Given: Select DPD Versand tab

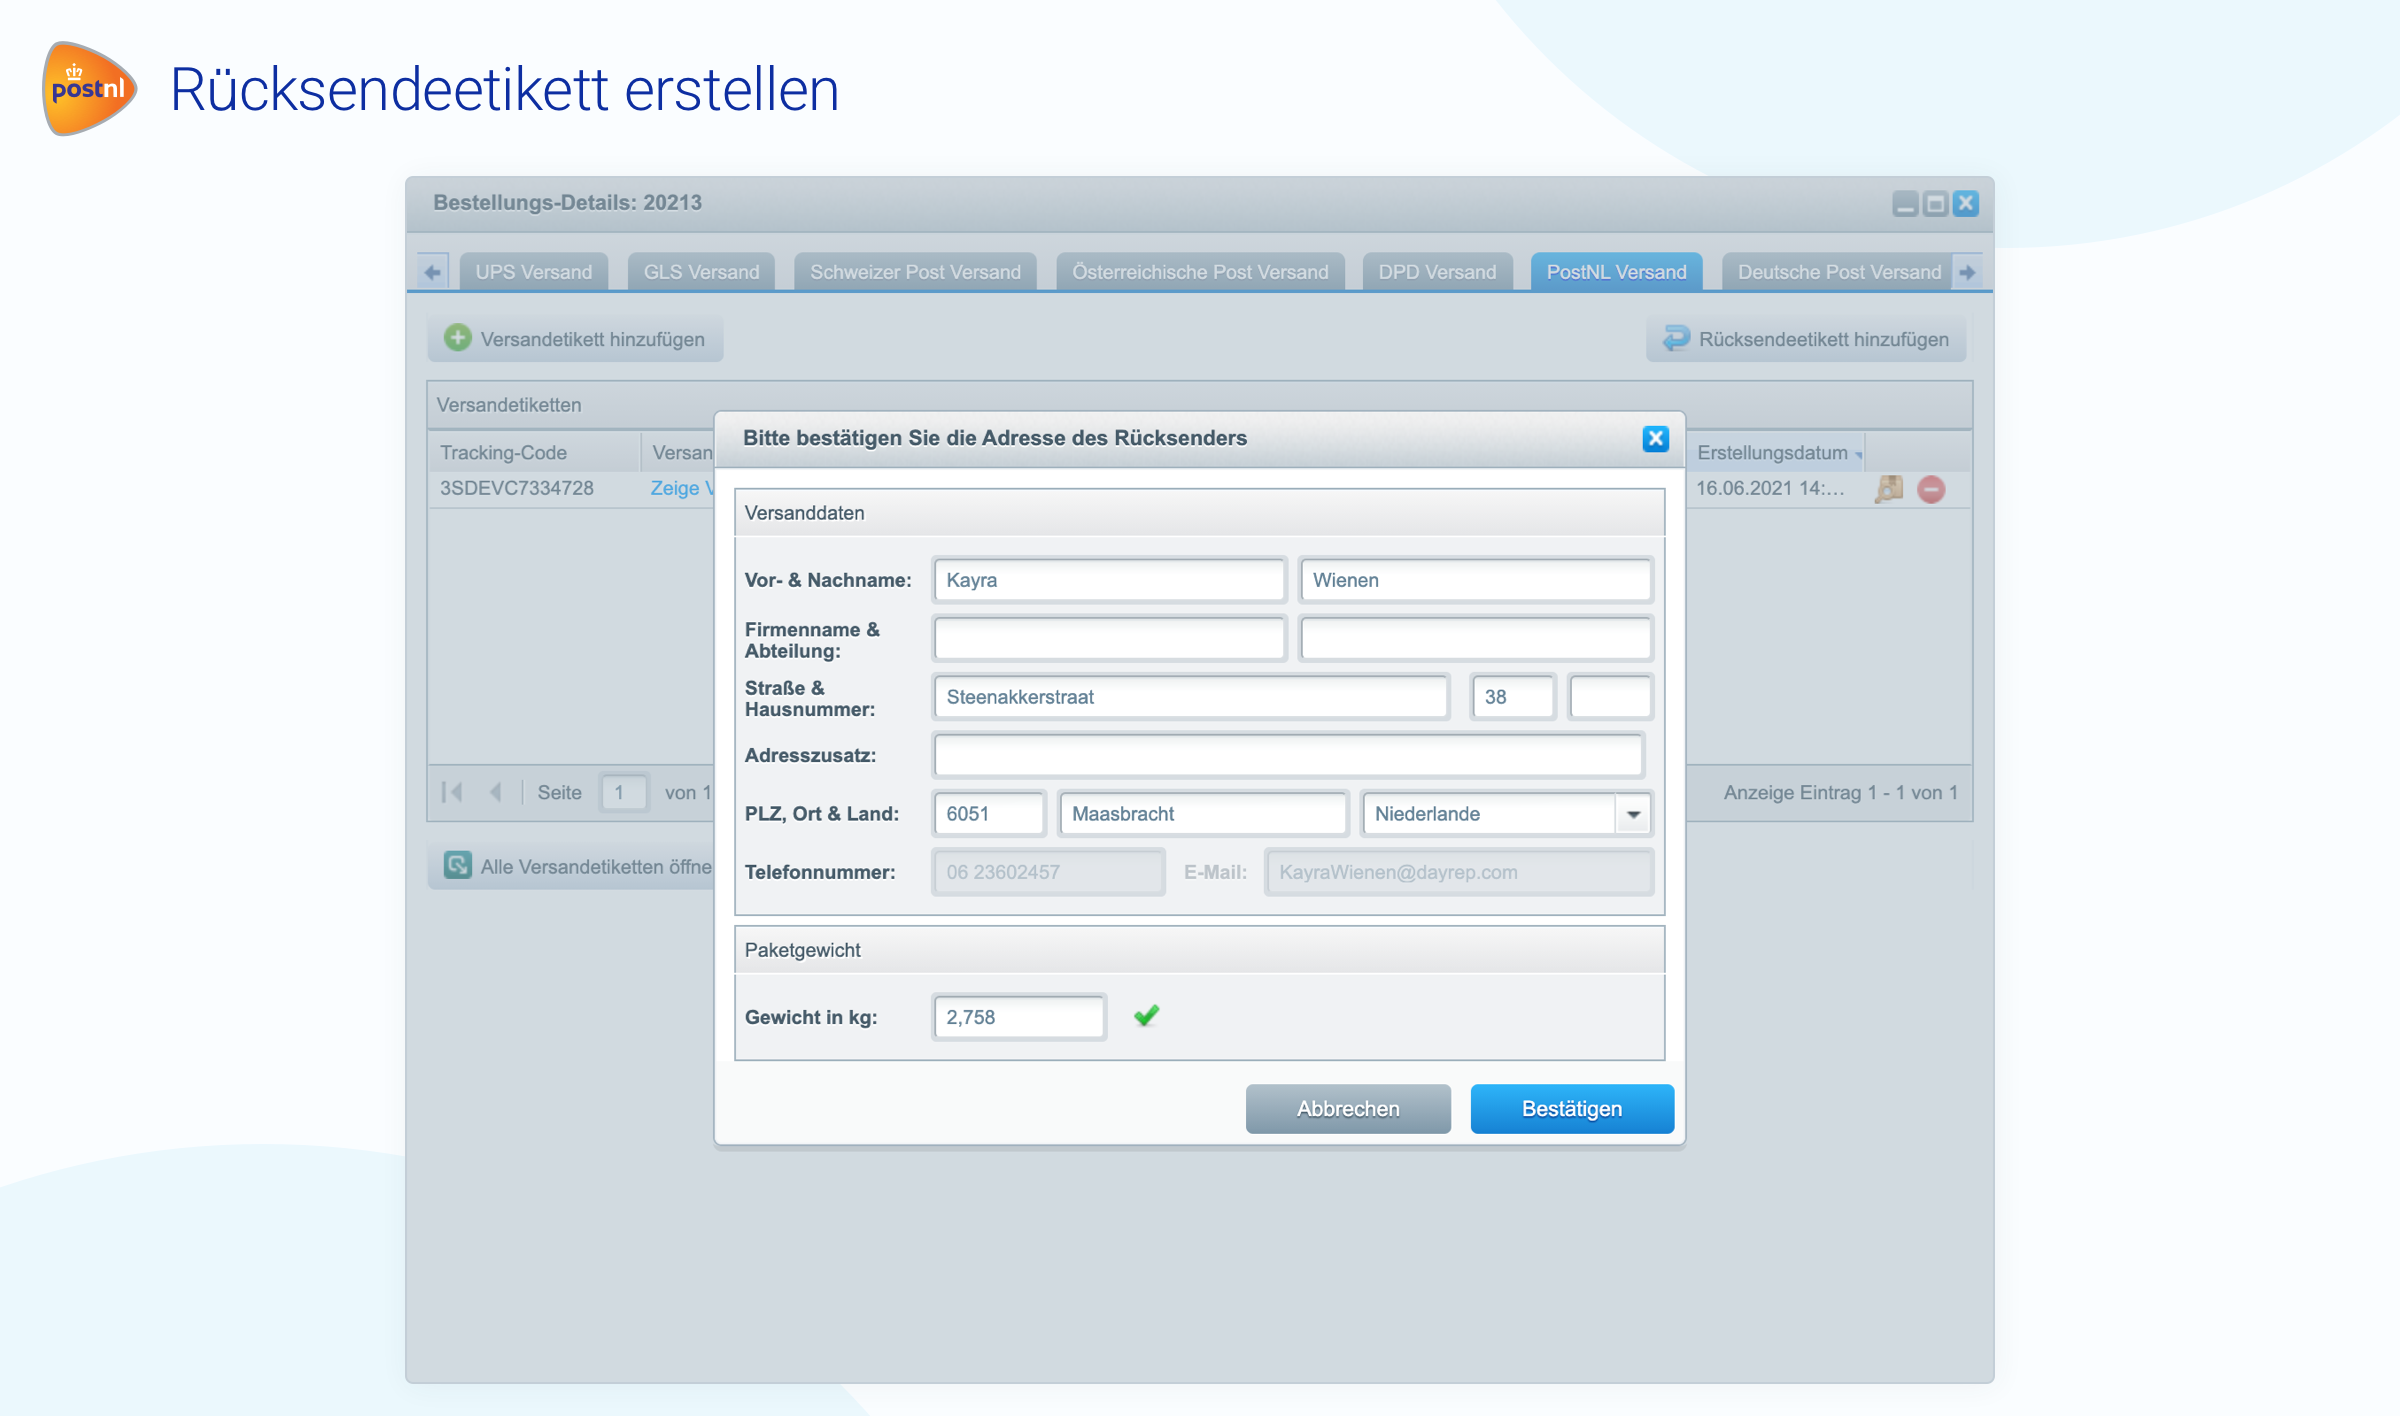Looking at the screenshot, I should tap(1437, 272).
